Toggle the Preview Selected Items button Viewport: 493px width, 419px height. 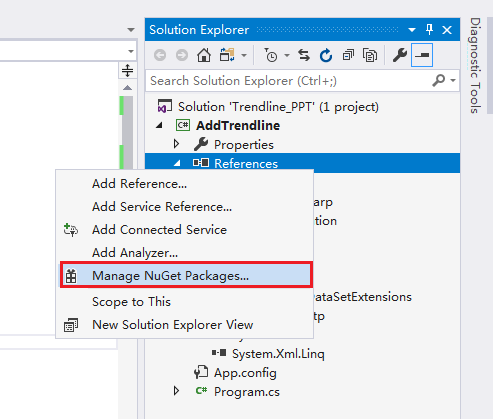422,55
